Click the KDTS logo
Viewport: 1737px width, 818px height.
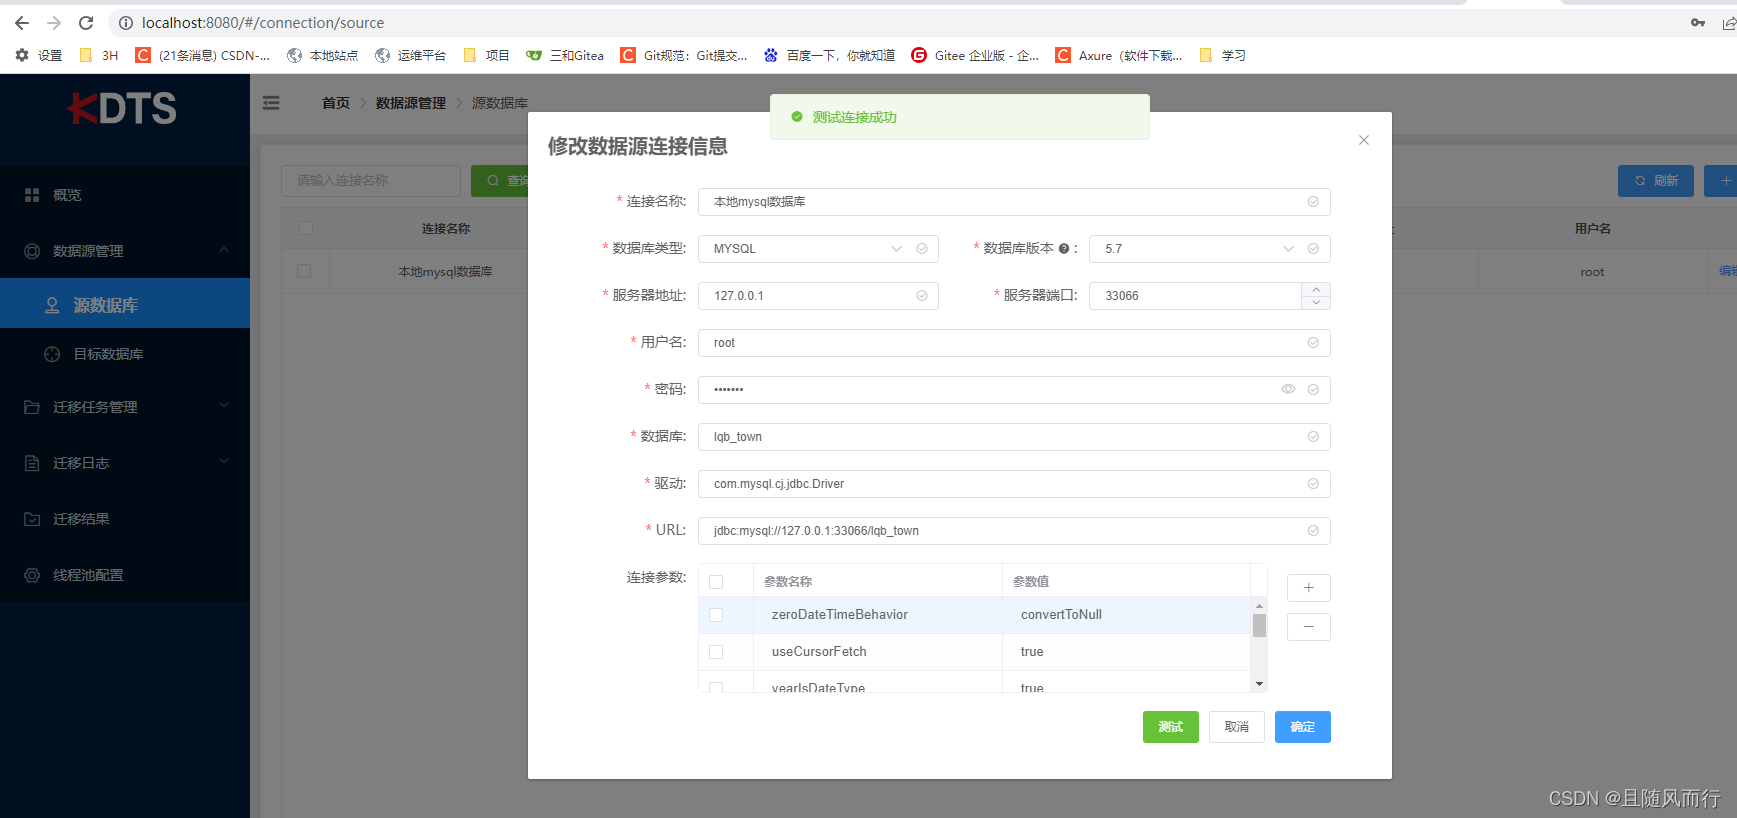122,108
